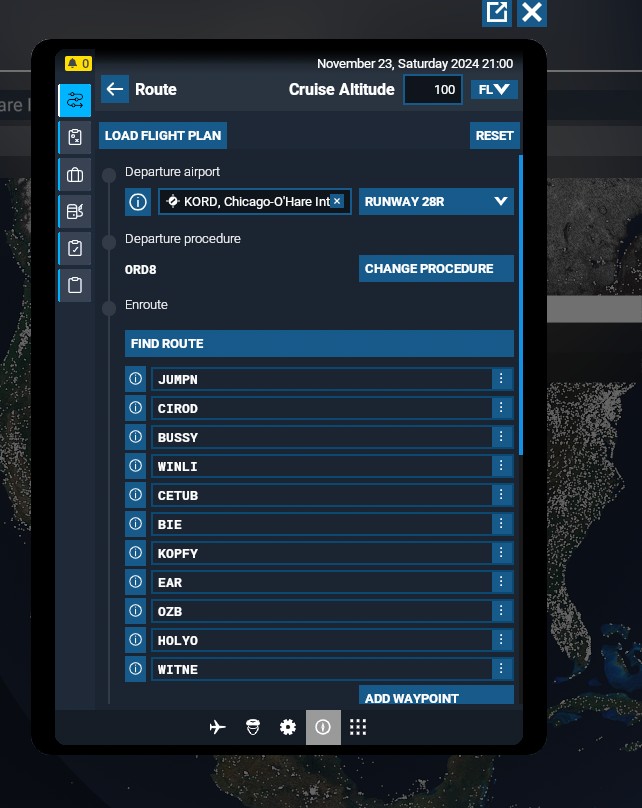Show info for the JUMPN waypoint
This screenshot has width=642, height=808.
(x=135, y=379)
